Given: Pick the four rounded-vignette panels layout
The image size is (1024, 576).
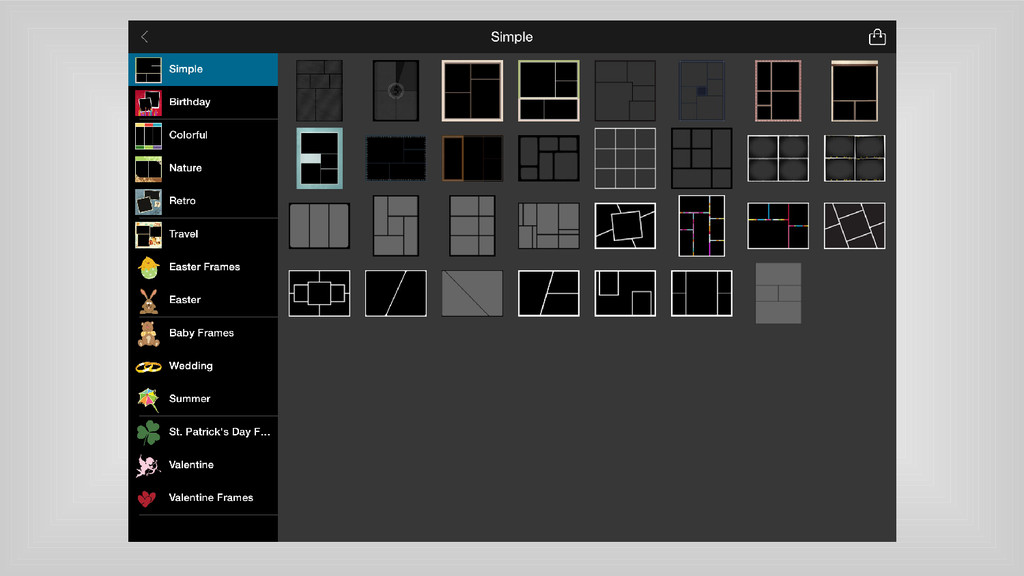Looking at the screenshot, I should [778, 158].
